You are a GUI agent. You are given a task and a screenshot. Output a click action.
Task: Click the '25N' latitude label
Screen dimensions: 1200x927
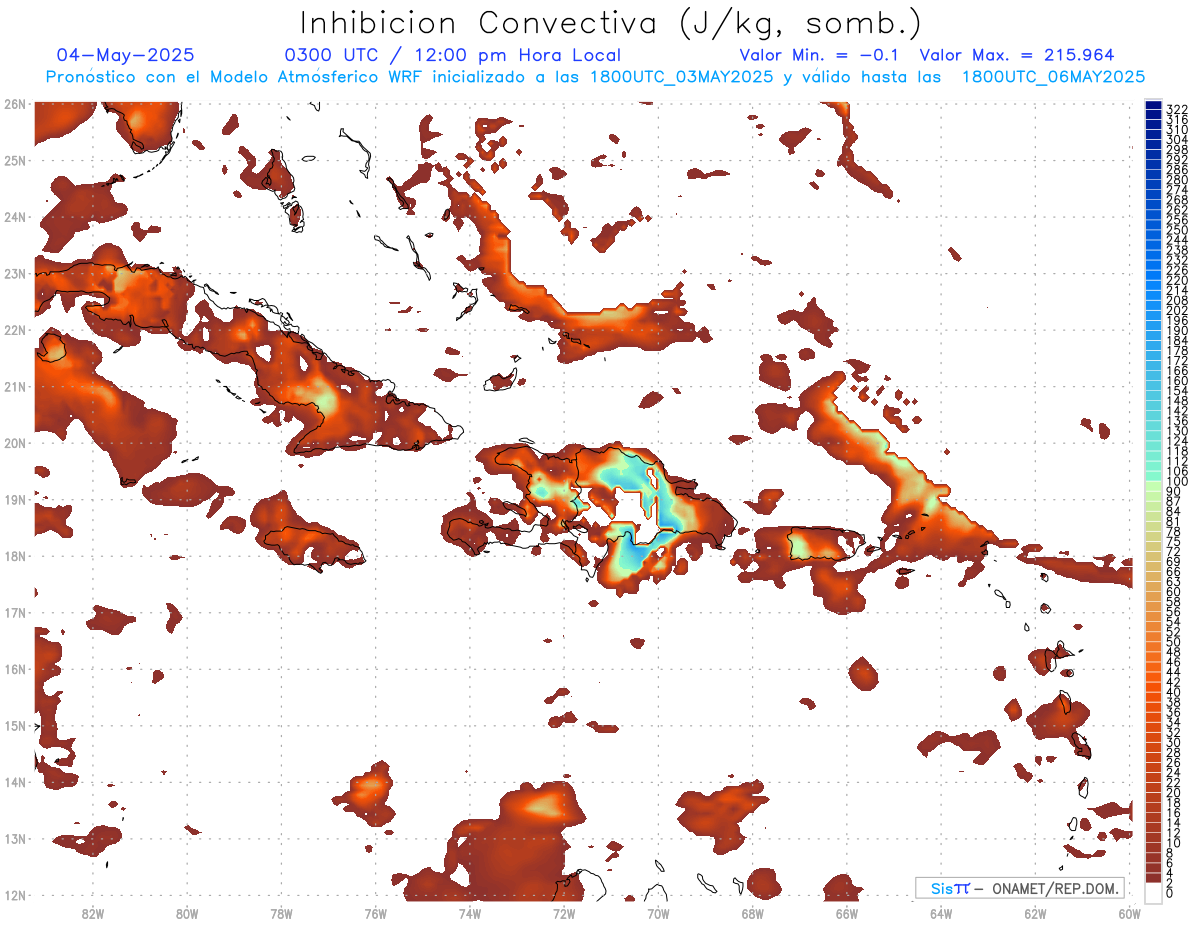(15, 160)
